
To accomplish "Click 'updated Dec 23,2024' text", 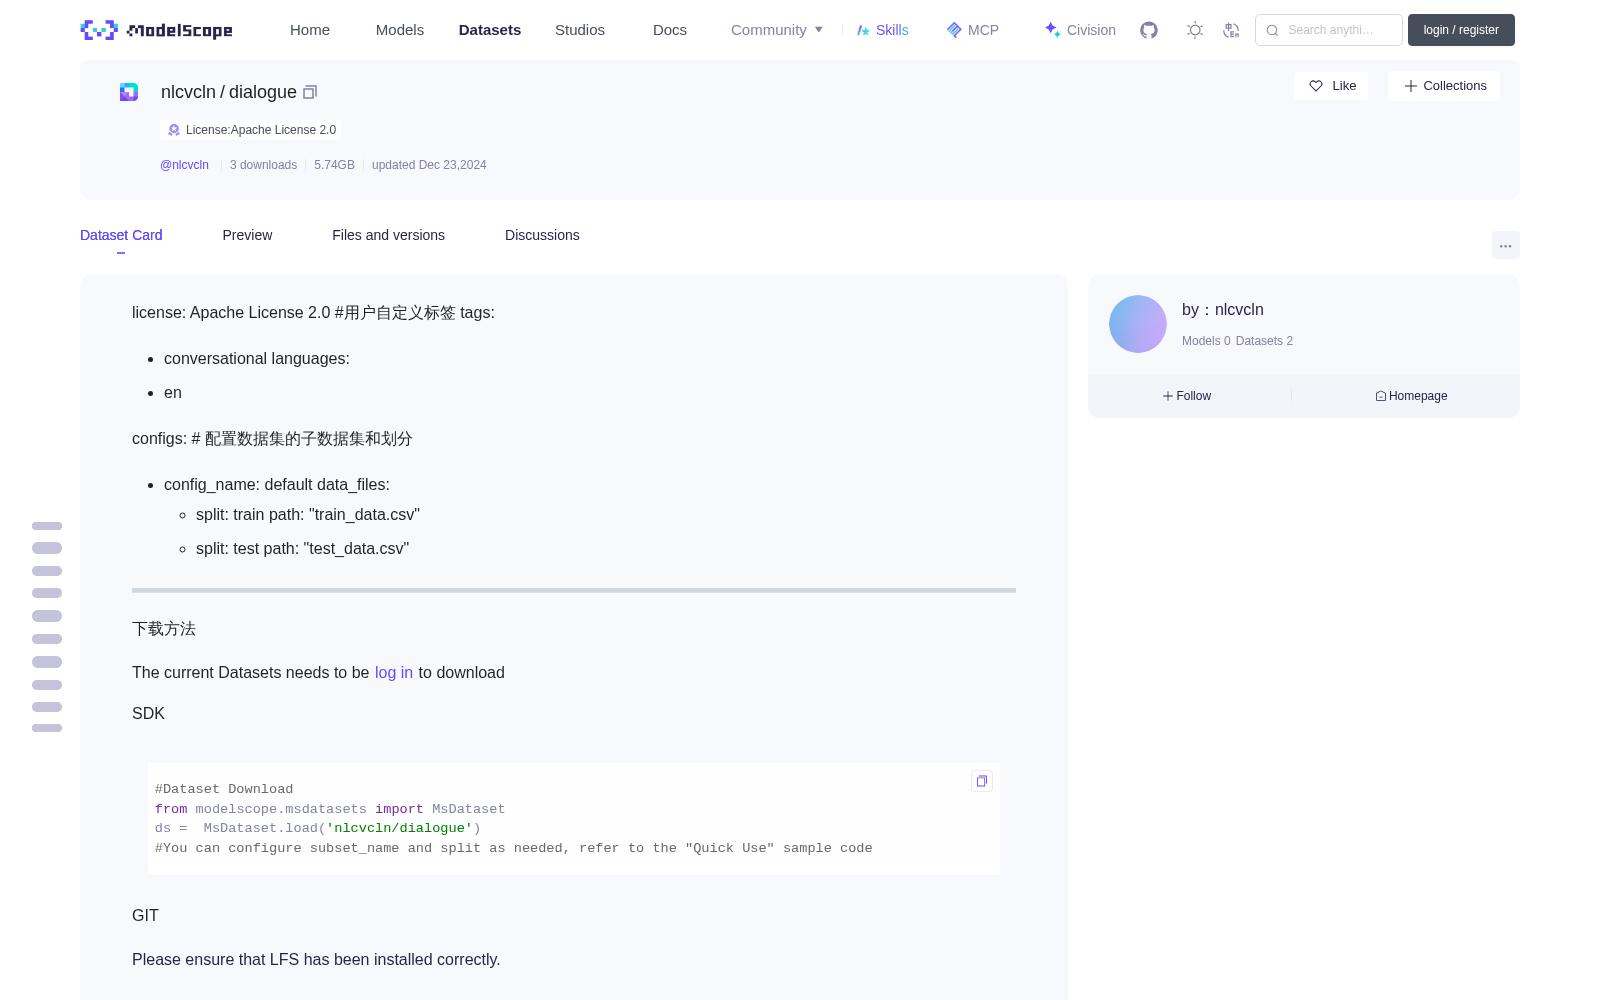I will pyautogui.click(x=429, y=165).
